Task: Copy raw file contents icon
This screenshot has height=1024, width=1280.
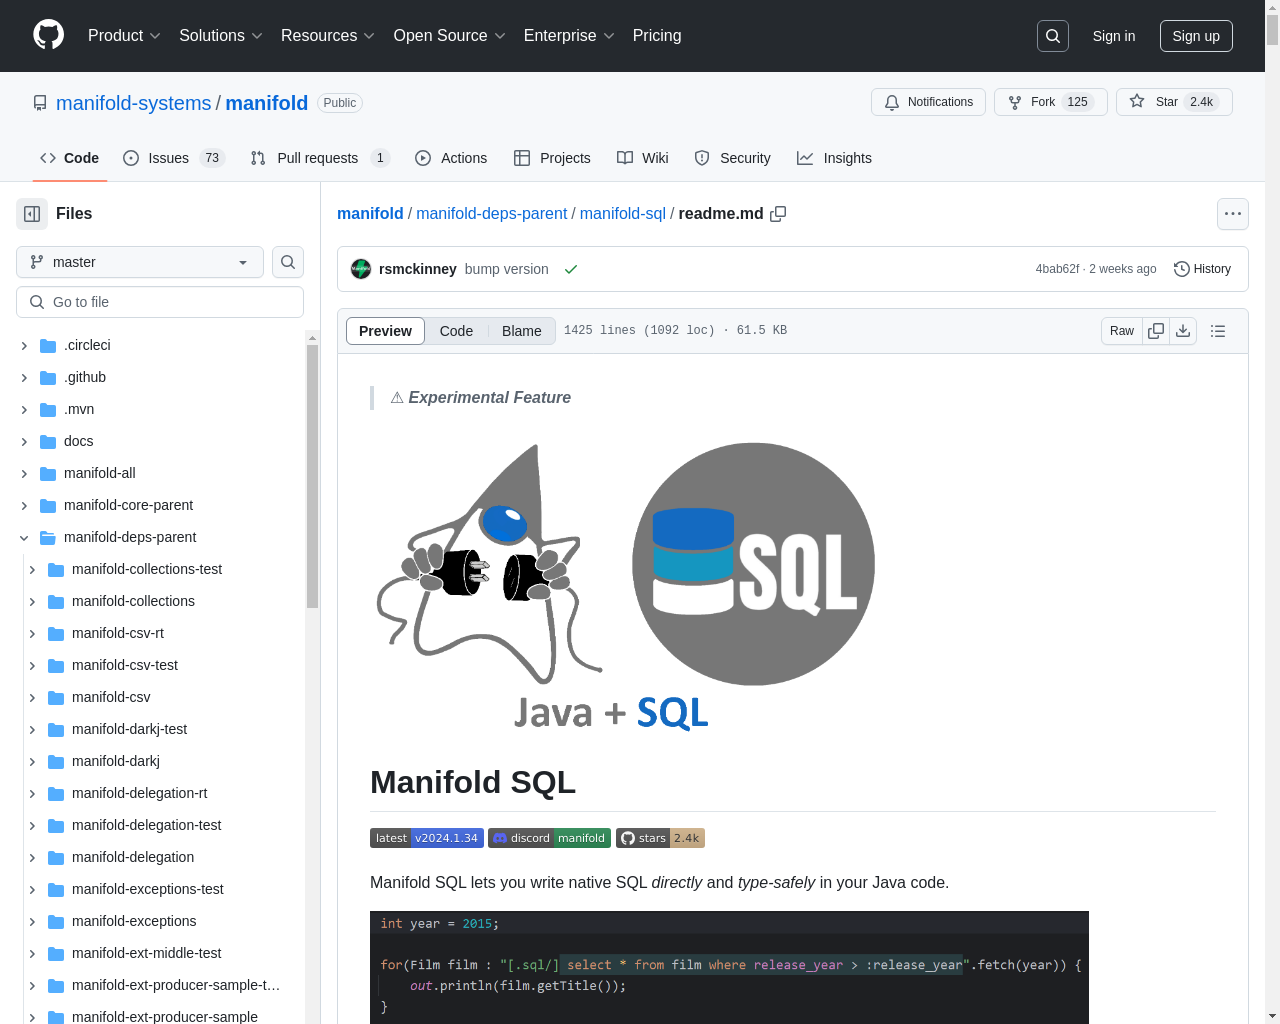Action: [1156, 331]
